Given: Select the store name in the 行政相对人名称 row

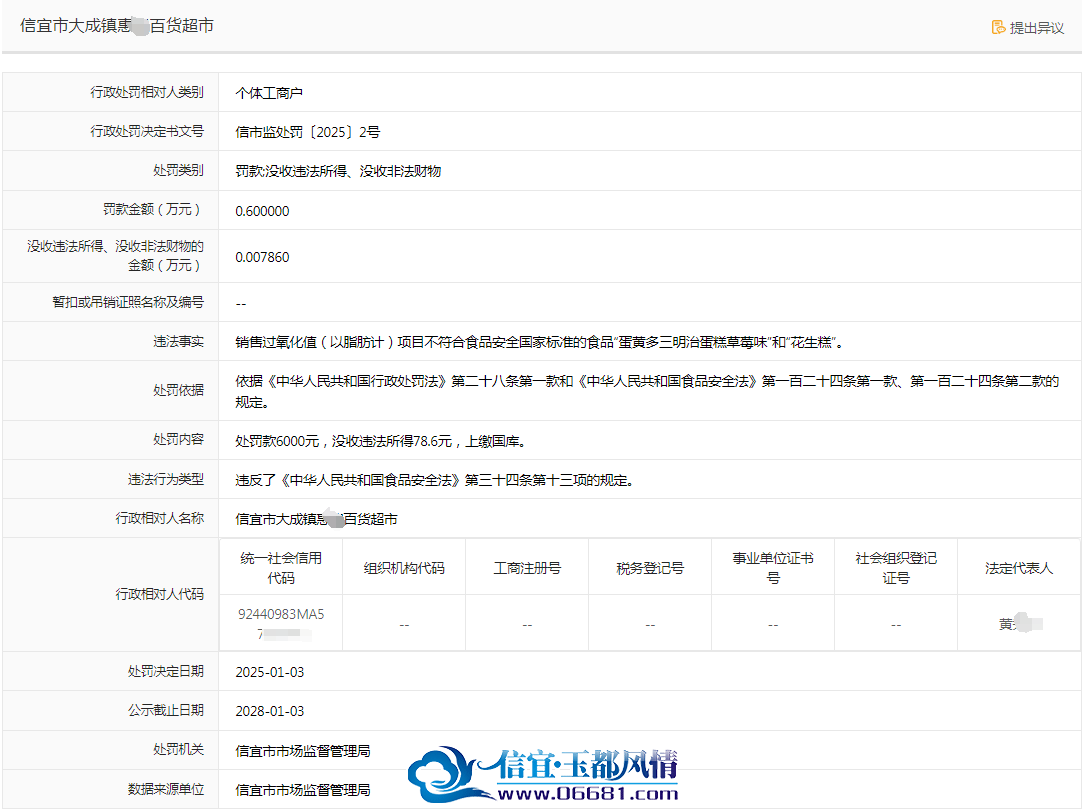Looking at the screenshot, I should click(x=317, y=519).
